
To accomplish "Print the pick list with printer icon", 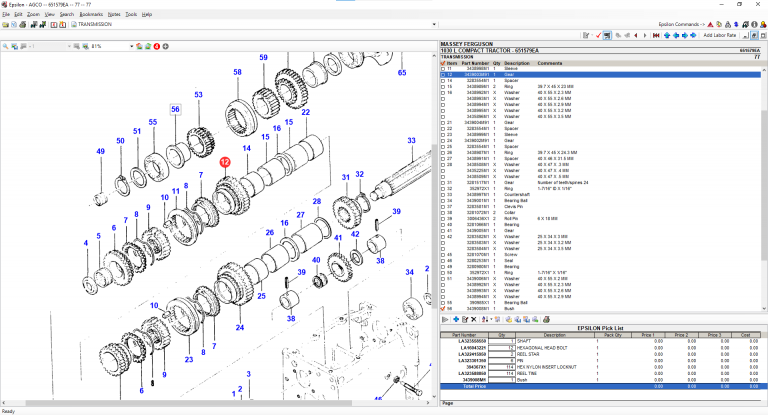I will coord(545,319).
